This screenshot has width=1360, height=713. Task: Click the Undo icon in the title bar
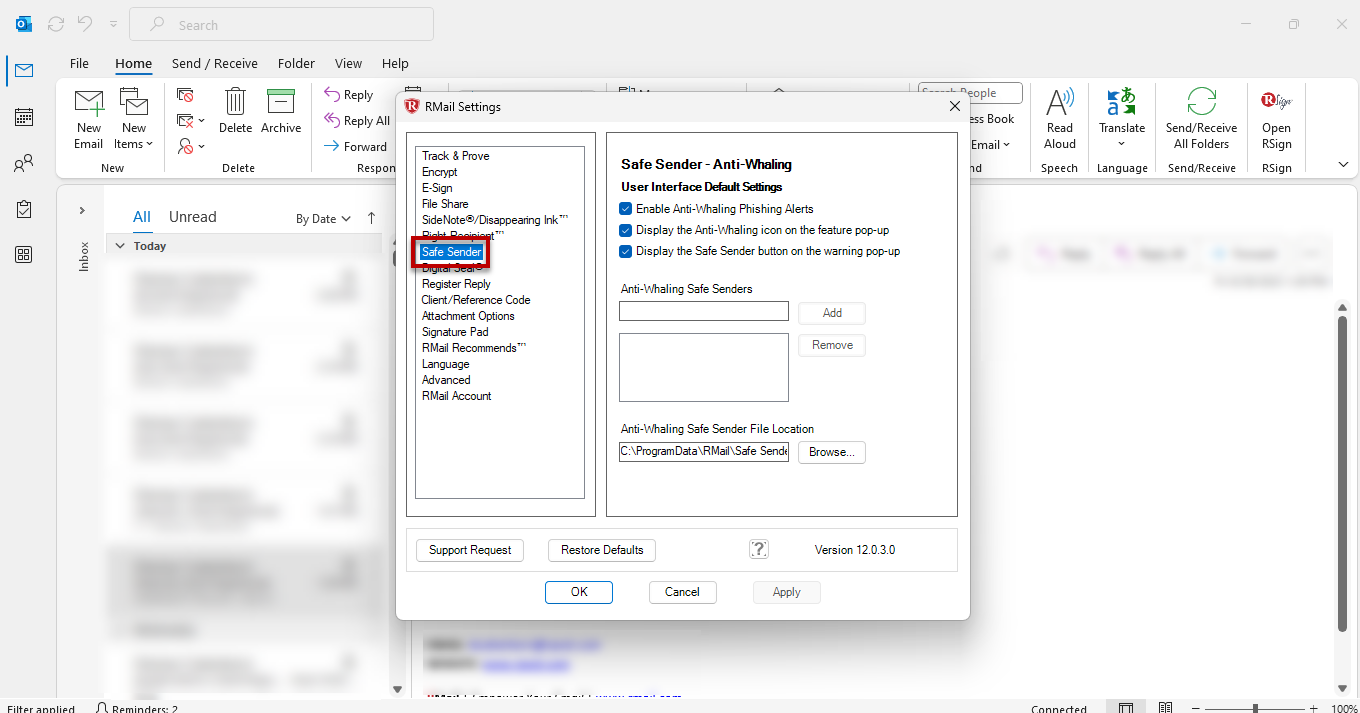coord(85,24)
